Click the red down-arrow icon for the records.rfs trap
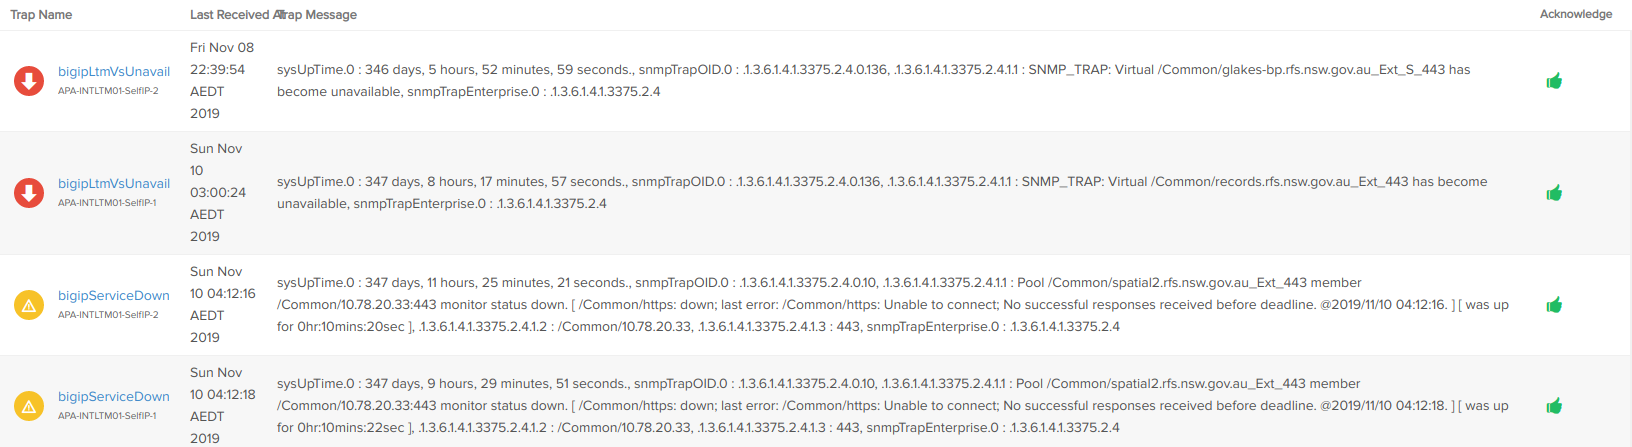The image size is (1632, 447). pos(29,193)
